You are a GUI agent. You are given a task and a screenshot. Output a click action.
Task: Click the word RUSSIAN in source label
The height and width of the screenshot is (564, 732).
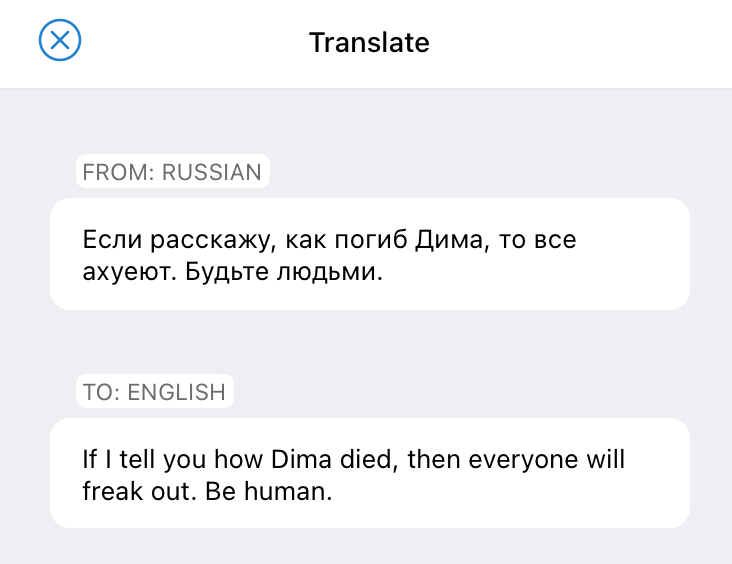(x=211, y=172)
